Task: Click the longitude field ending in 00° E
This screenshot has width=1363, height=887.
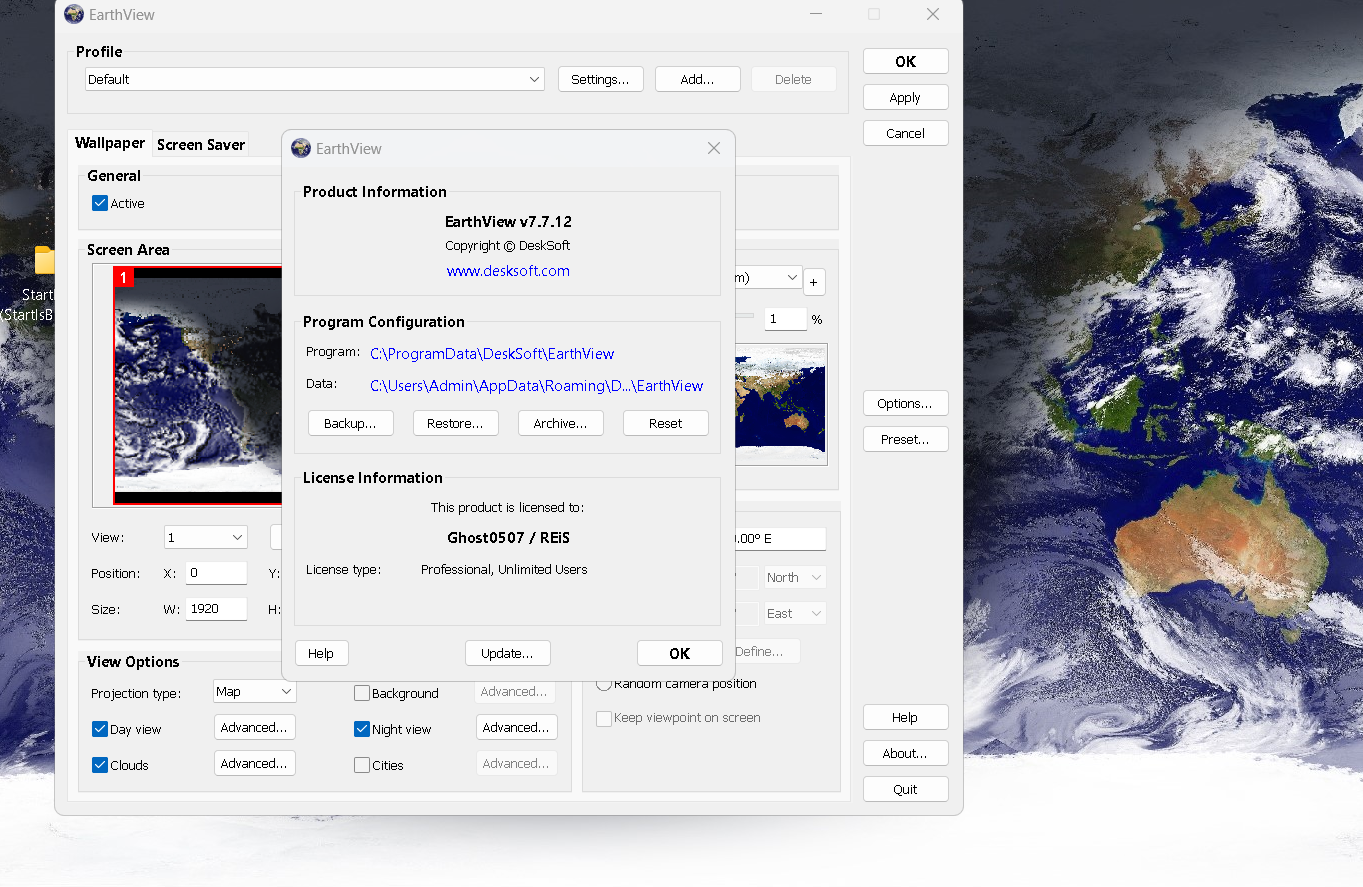Action: pos(780,538)
